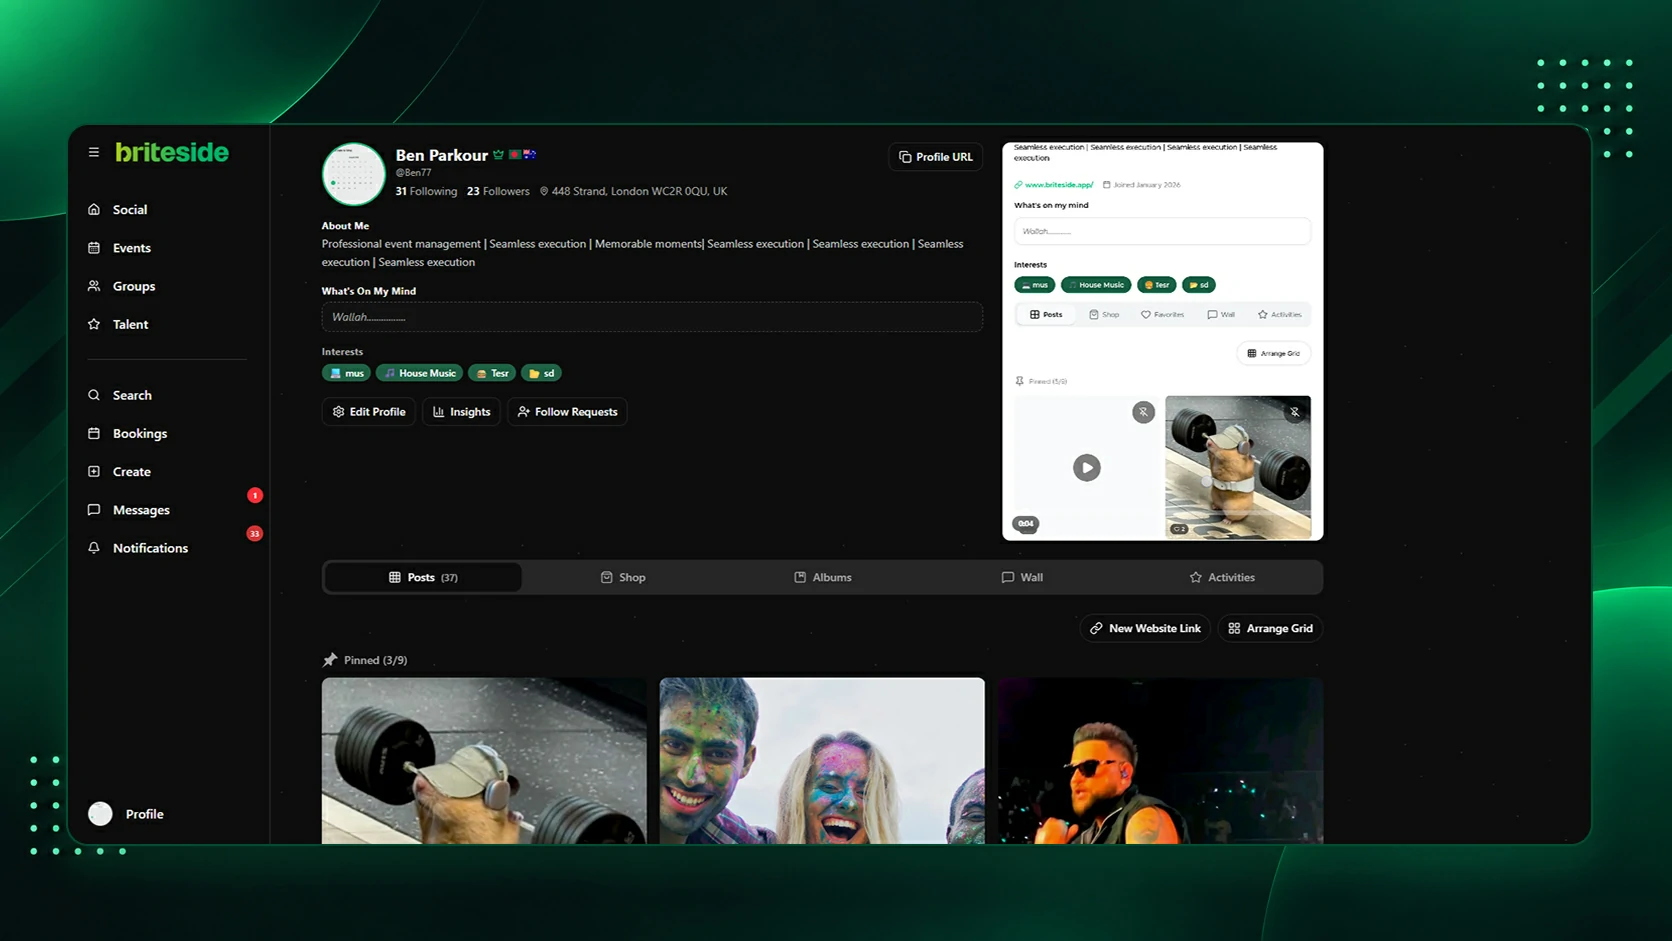This screenshot has height=941, width=1672.
Task: Click the flag icons beside the name
Action: [x=522, y=155]
